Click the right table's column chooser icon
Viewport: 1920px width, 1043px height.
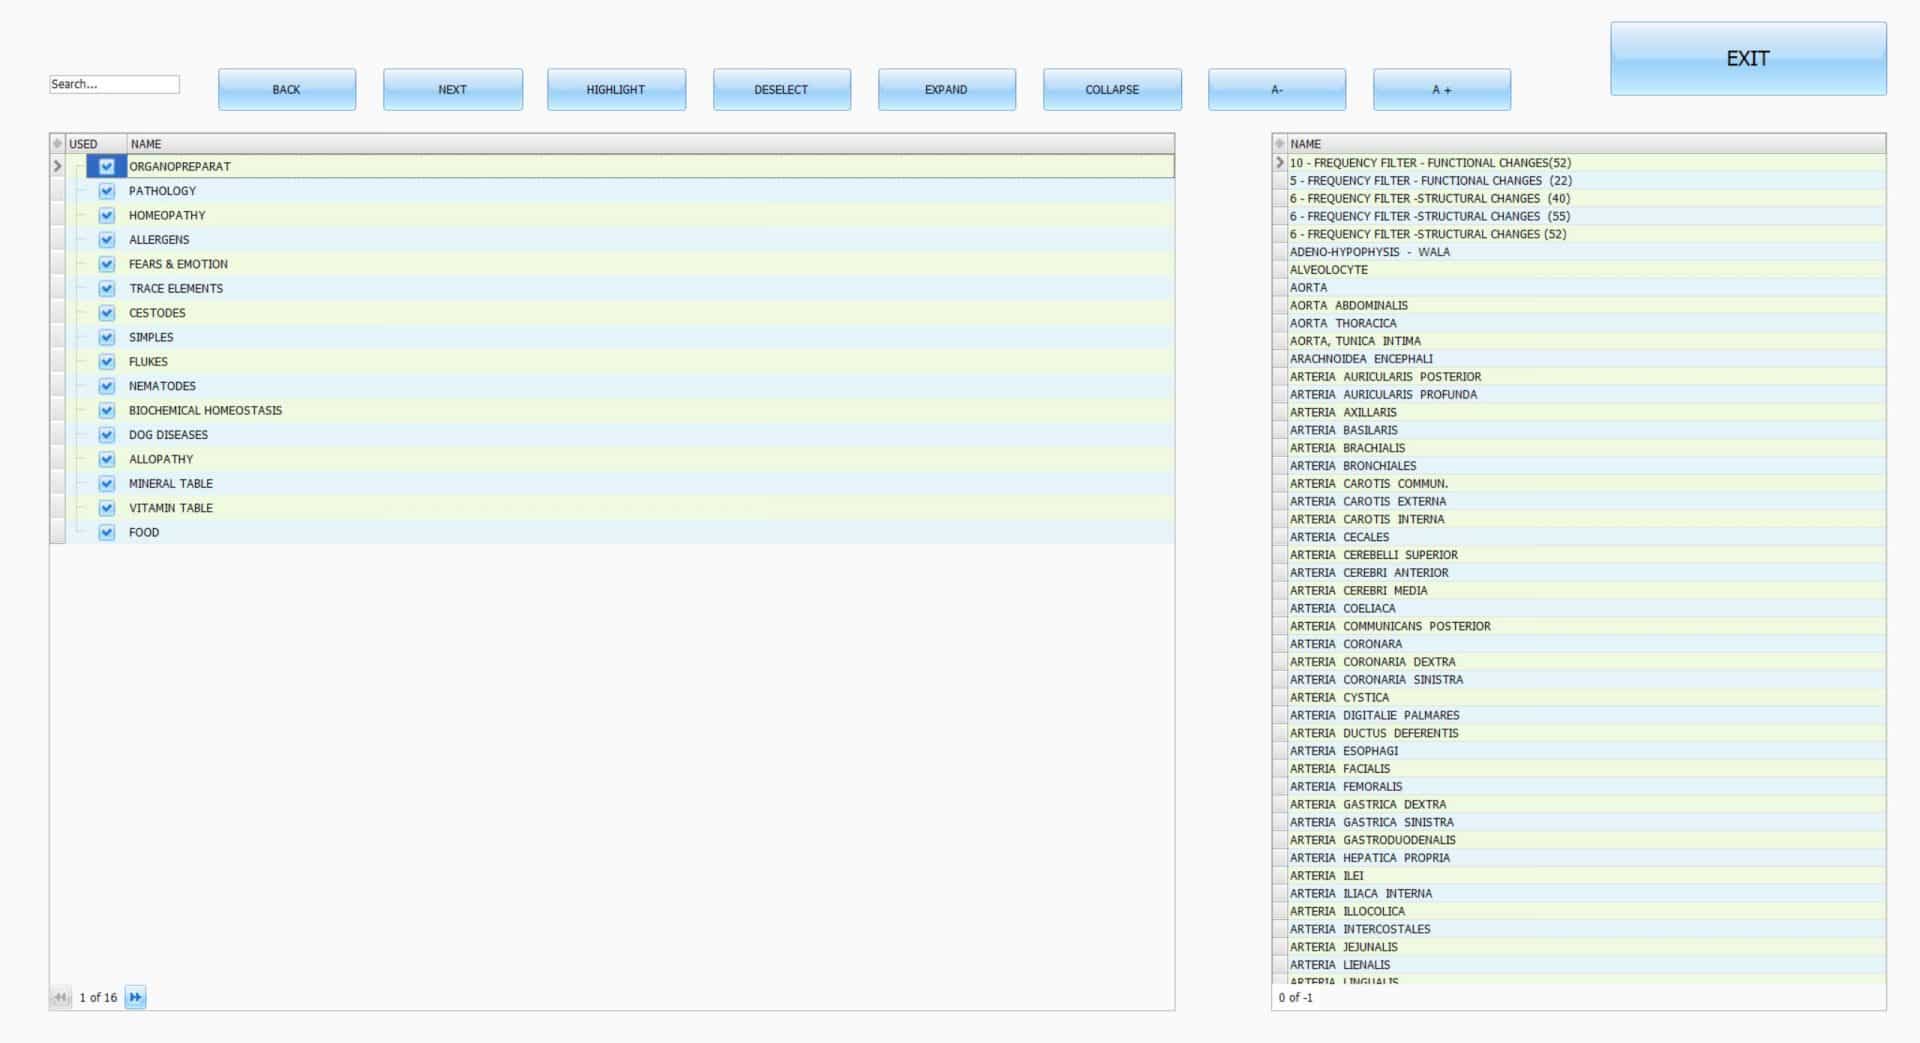1279,144
